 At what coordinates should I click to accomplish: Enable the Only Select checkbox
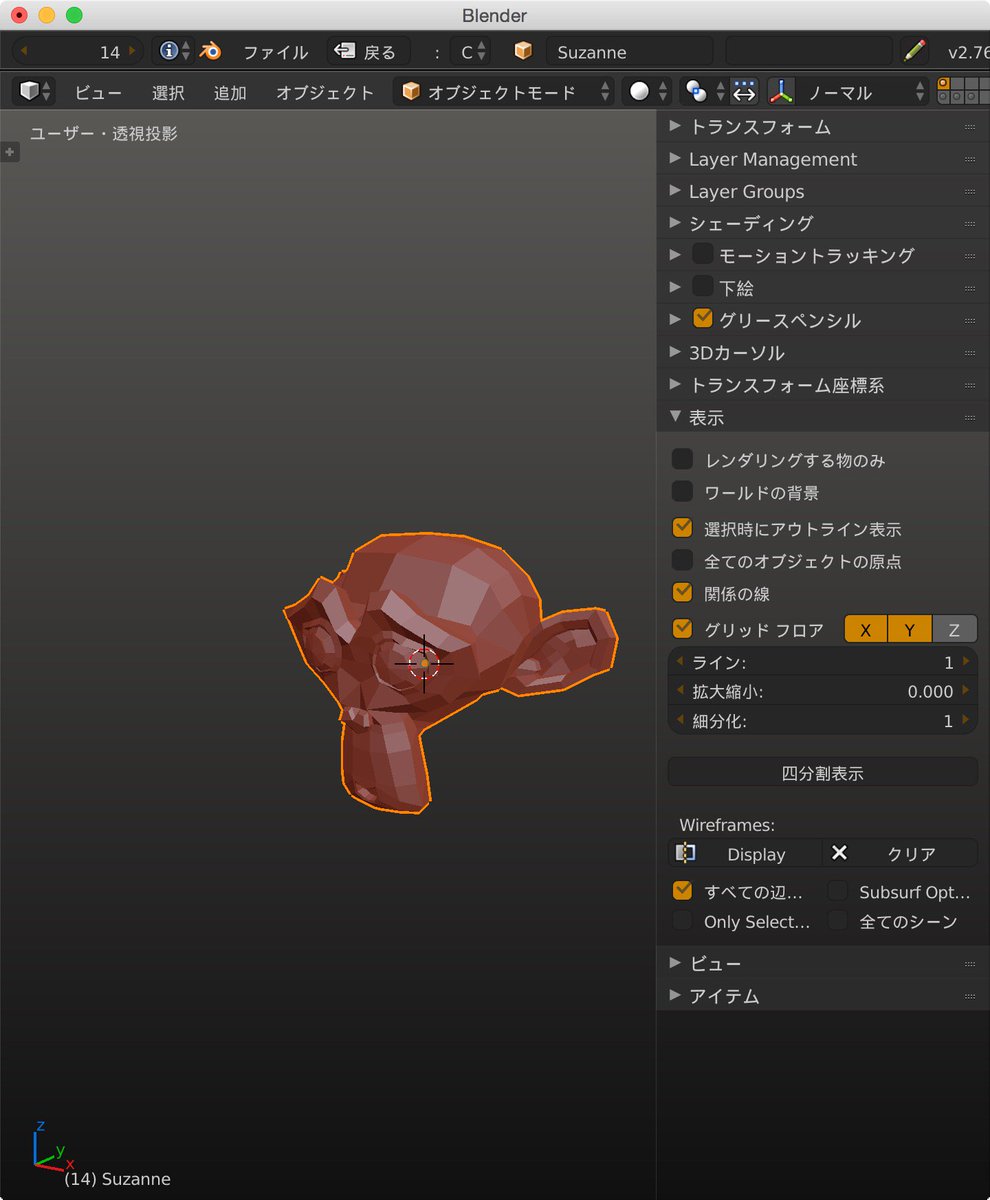(x=682, y=920)
